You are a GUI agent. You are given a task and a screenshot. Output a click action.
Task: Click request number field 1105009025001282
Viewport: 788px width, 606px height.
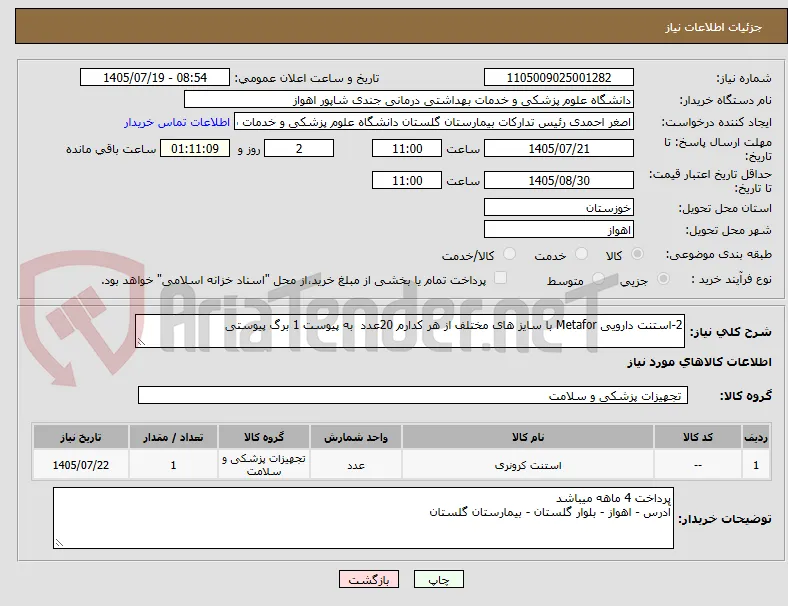pos(558,77)
